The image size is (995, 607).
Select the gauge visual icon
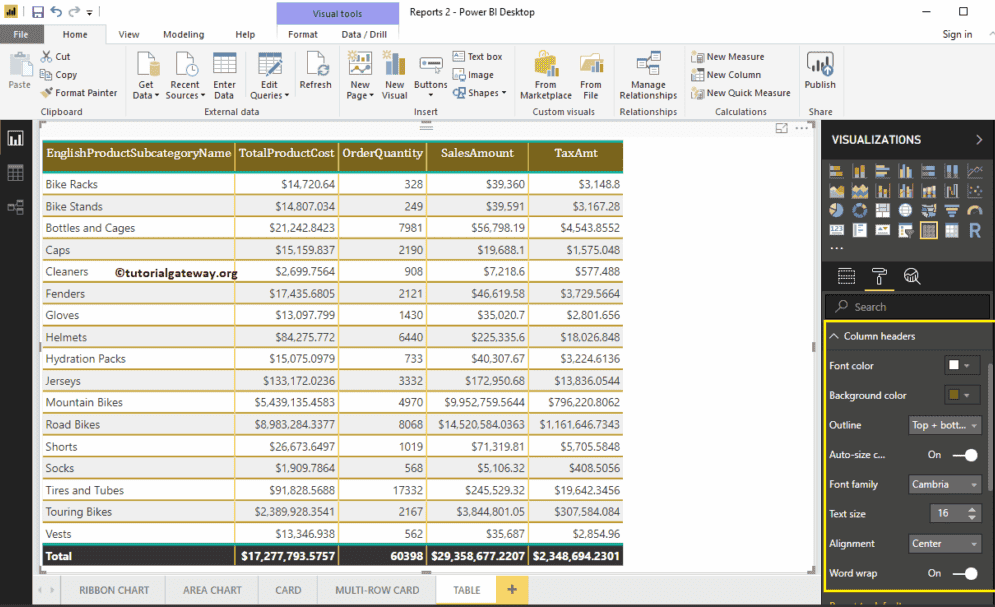(975, 210)
